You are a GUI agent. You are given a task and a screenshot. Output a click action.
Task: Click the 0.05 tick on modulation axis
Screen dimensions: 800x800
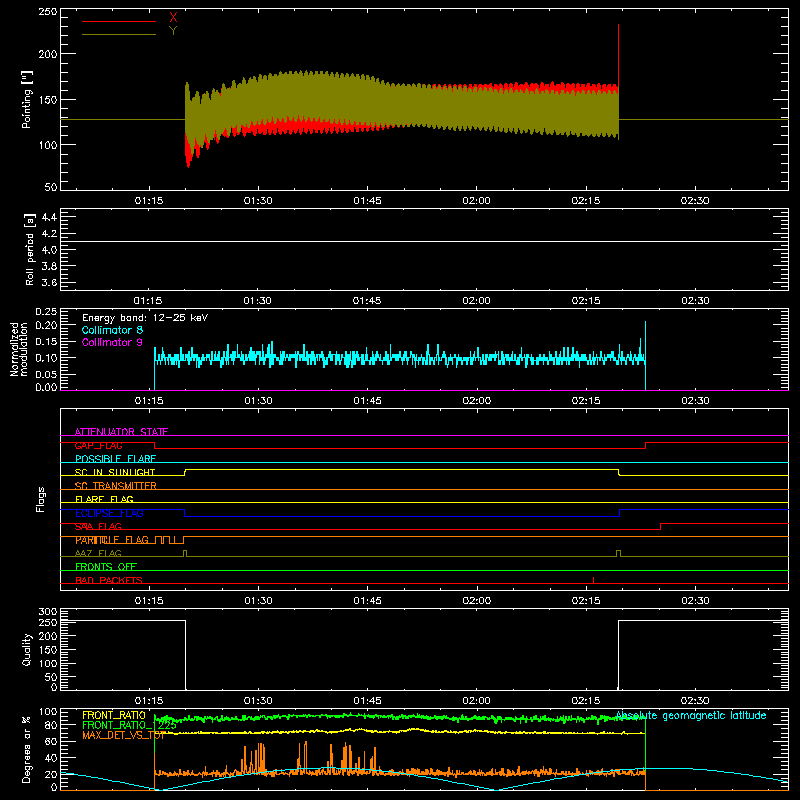(46, 374)
